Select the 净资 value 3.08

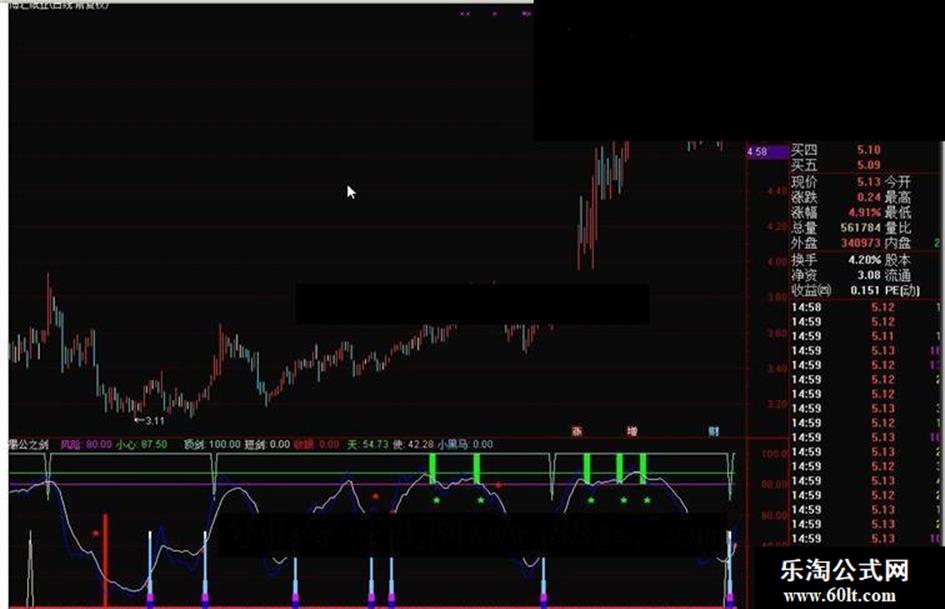[x=868, y=275]
